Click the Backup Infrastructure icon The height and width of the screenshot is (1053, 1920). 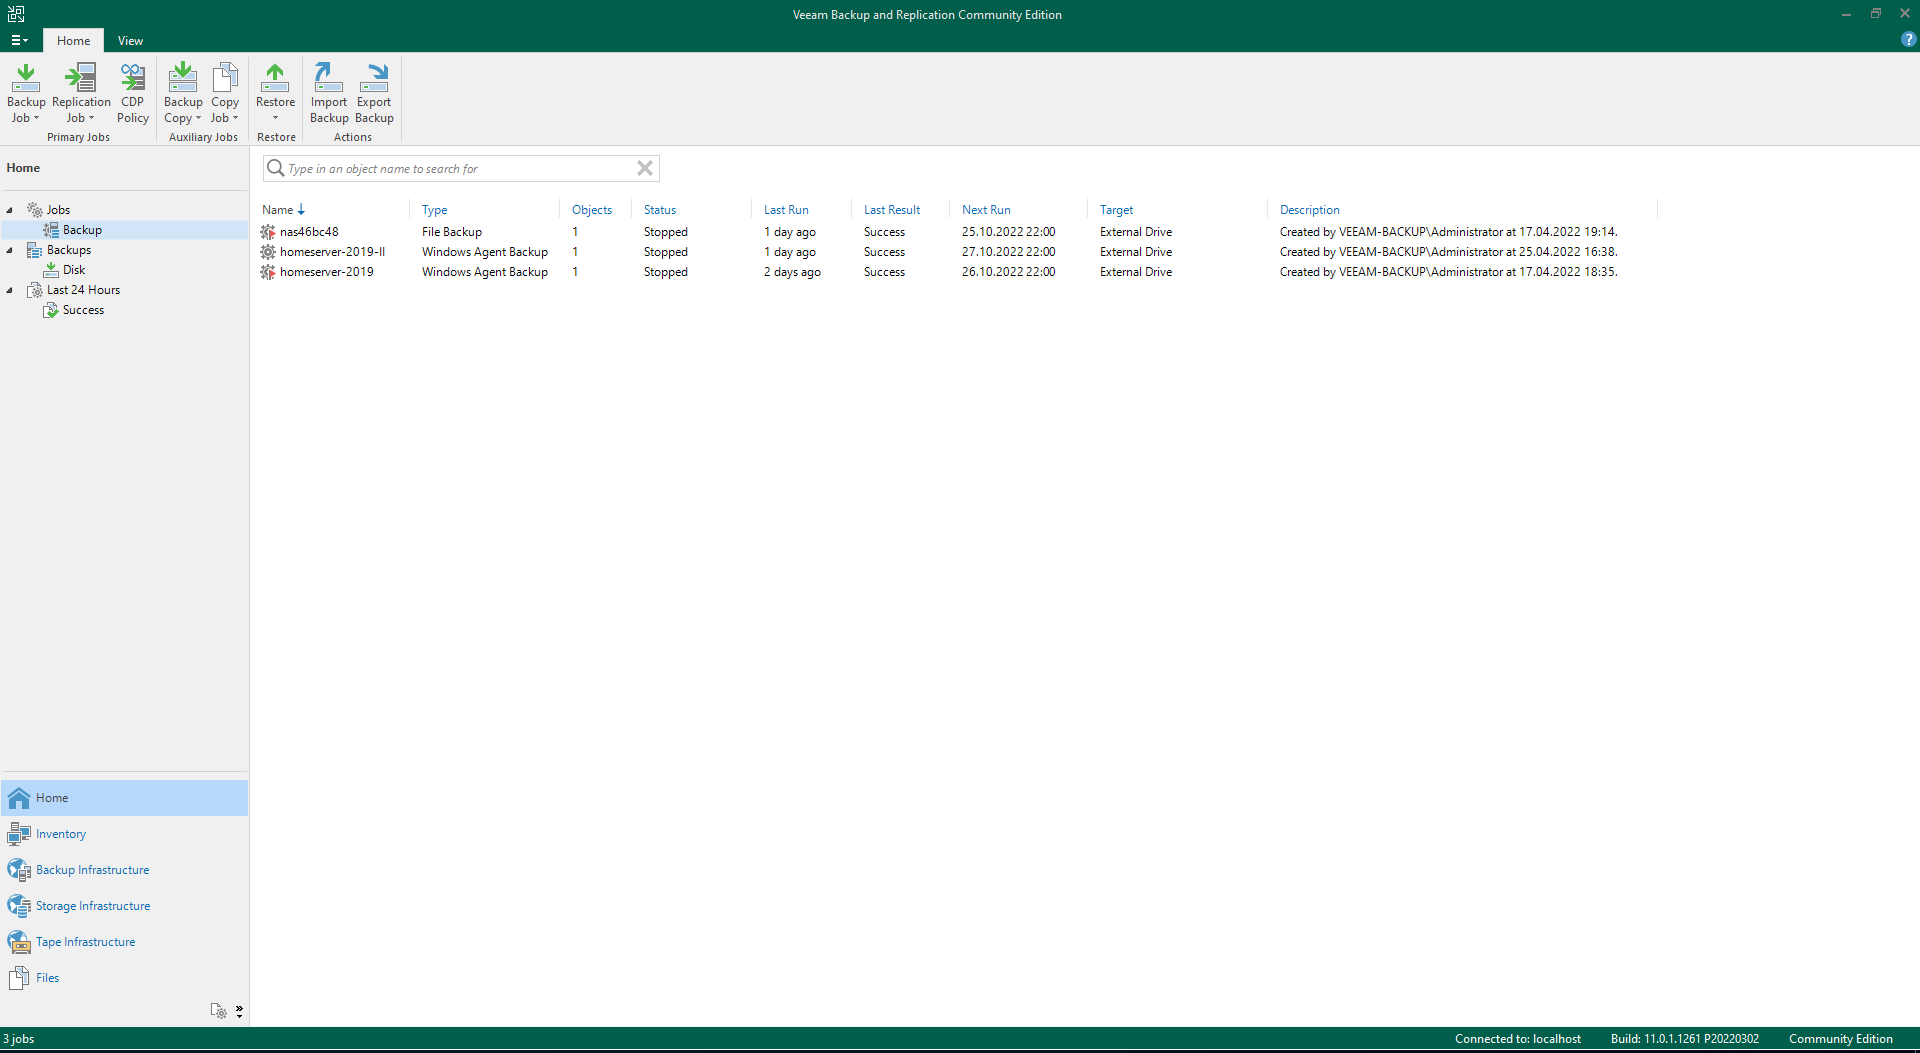(19, 870)
